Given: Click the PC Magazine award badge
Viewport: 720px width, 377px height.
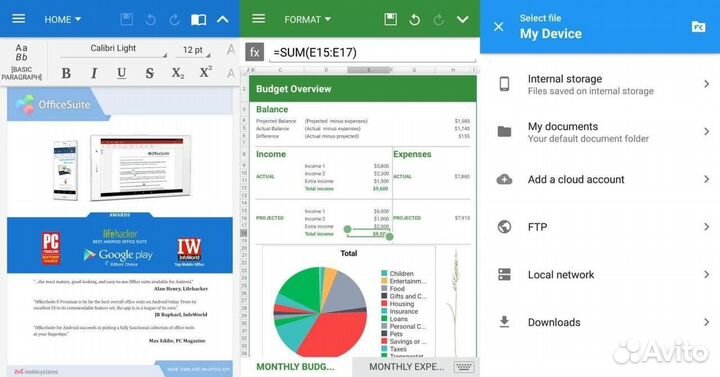Looking at the screenshot, I should pyautogui.click(x=51, y=248).
